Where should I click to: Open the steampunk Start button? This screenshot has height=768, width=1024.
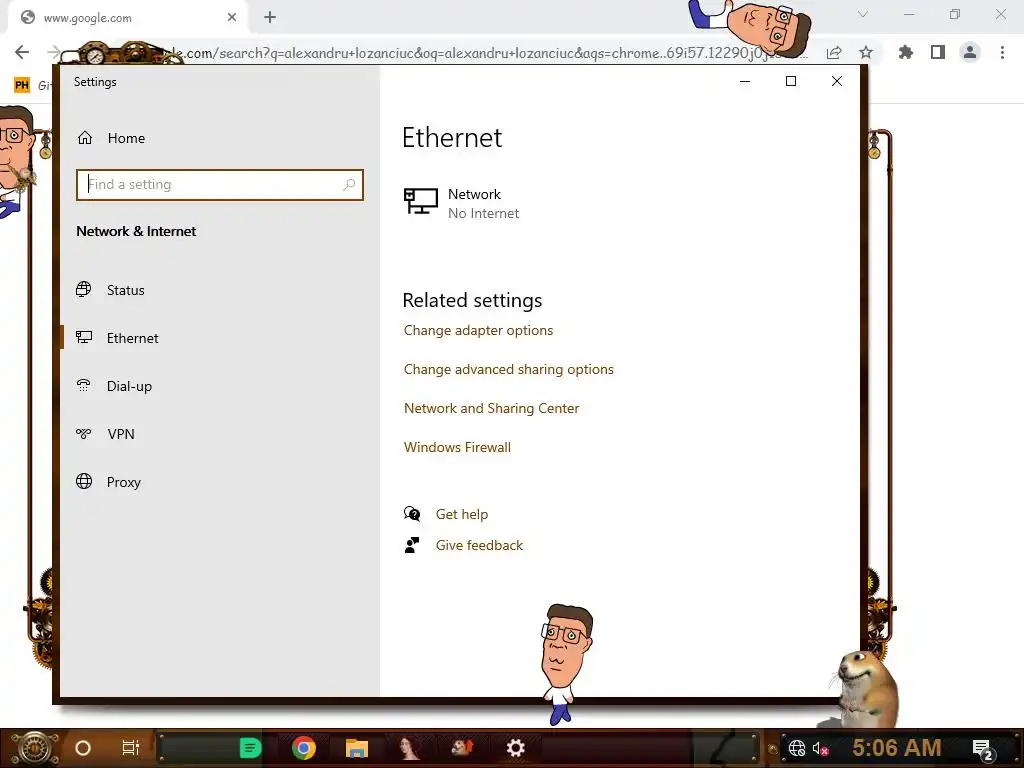pyautogui.click(x=34, y=748)
